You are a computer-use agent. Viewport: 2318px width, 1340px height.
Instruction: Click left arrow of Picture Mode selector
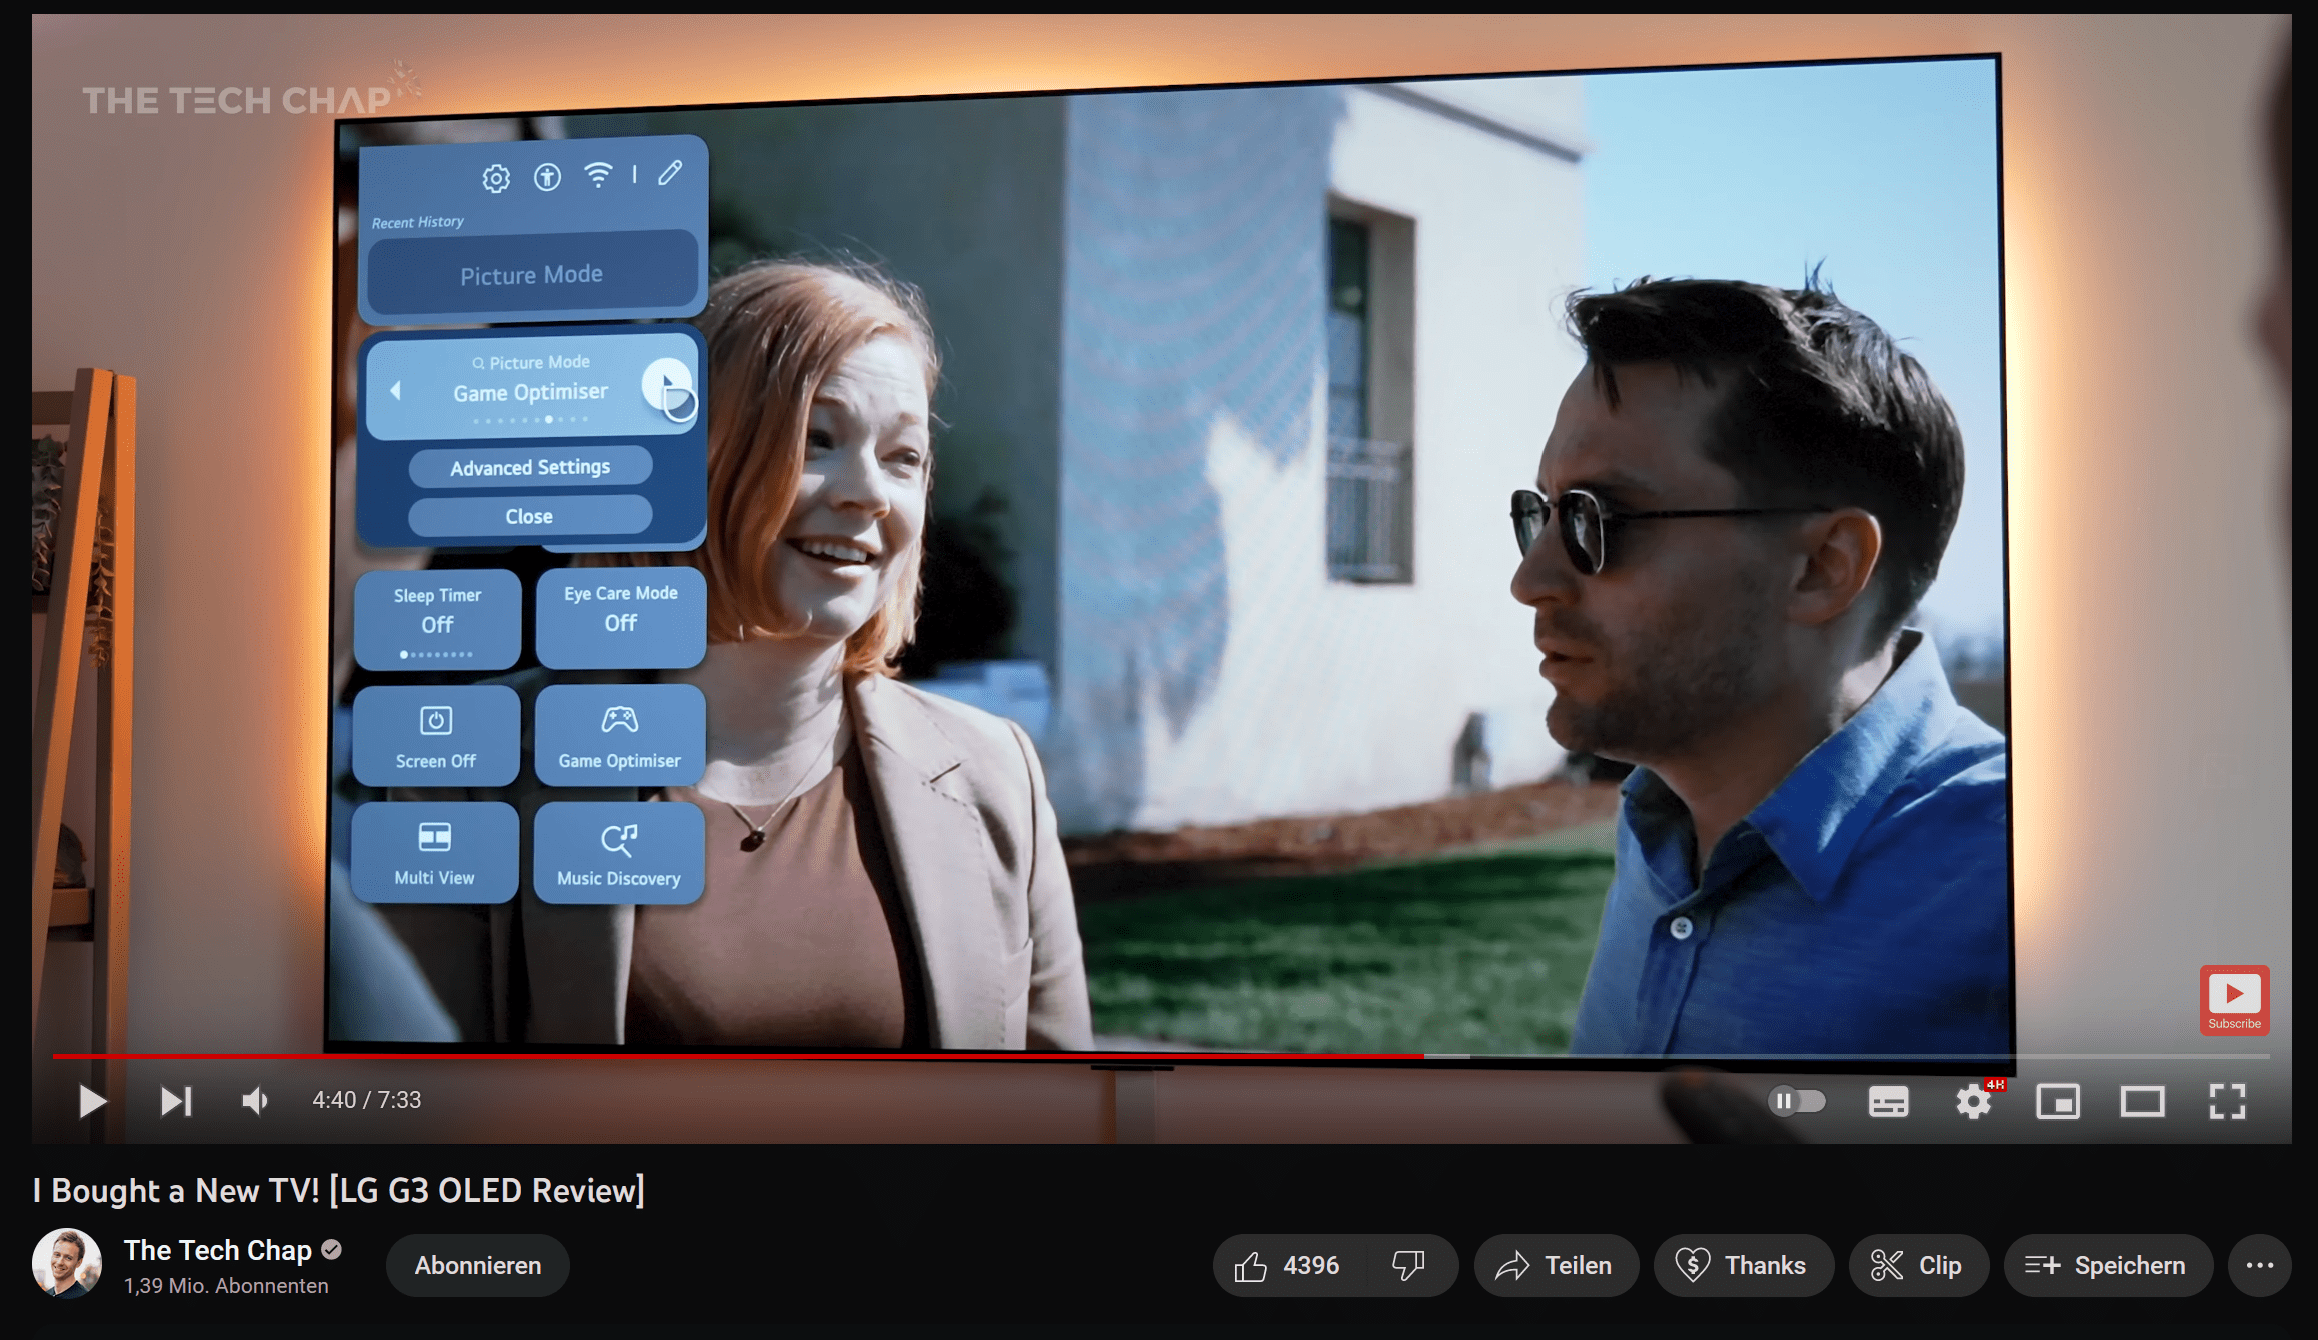tap(396, 390)
